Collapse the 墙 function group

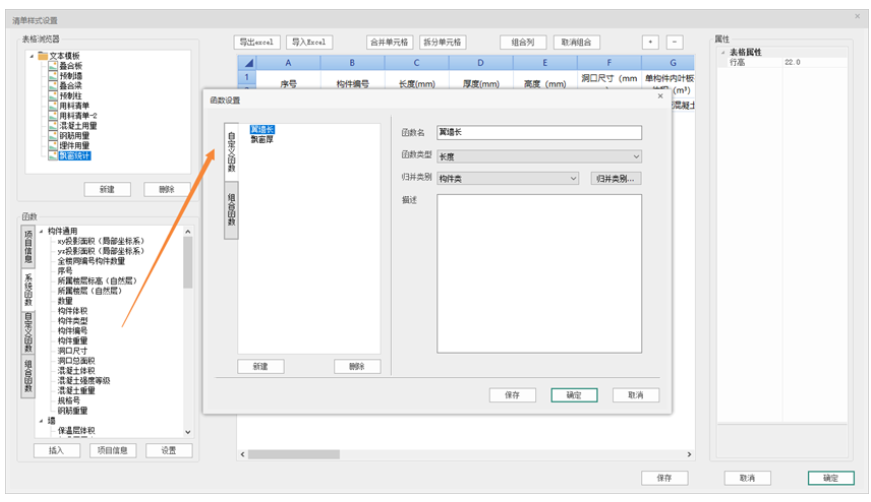(x=41, y=421)
